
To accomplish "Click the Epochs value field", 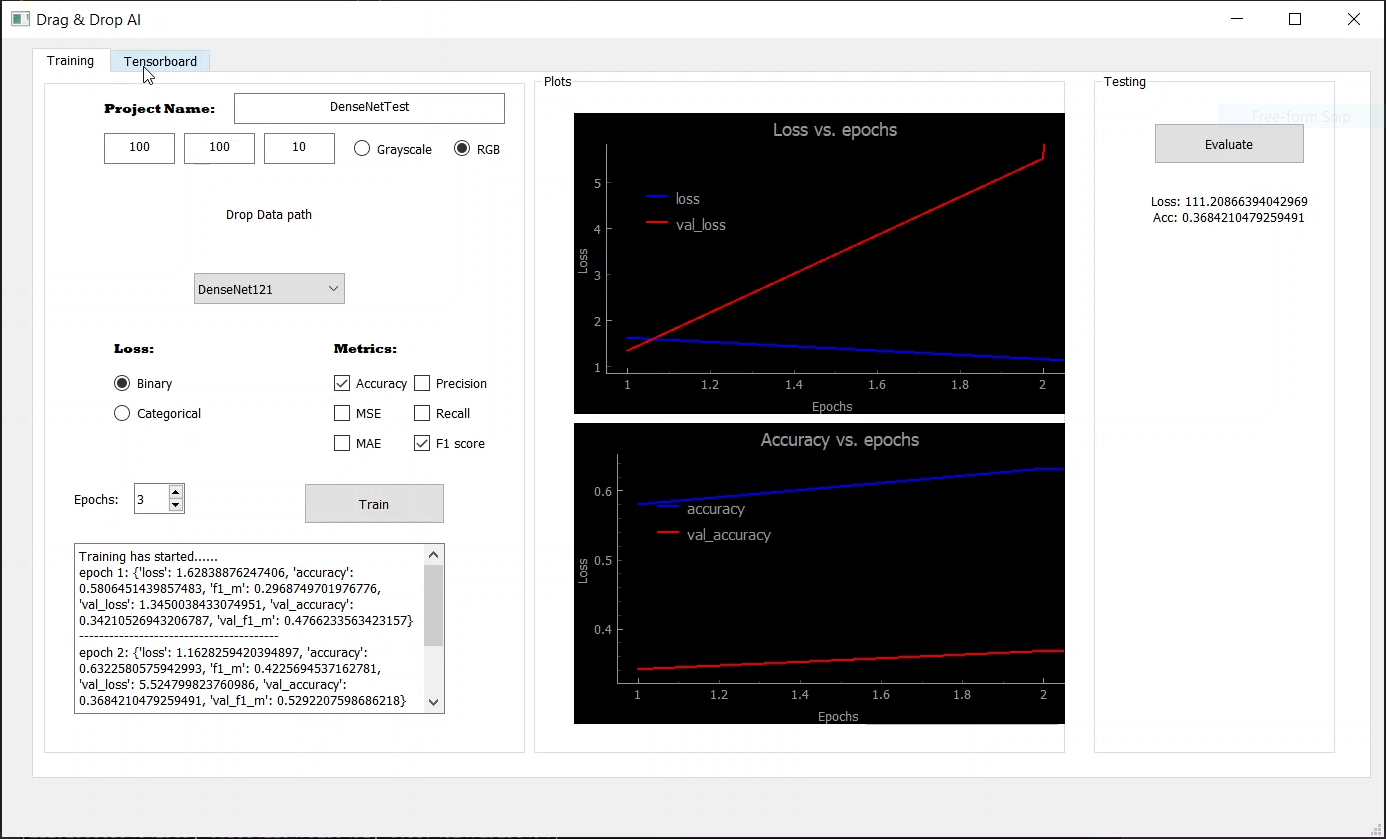I will pos(151,499).
